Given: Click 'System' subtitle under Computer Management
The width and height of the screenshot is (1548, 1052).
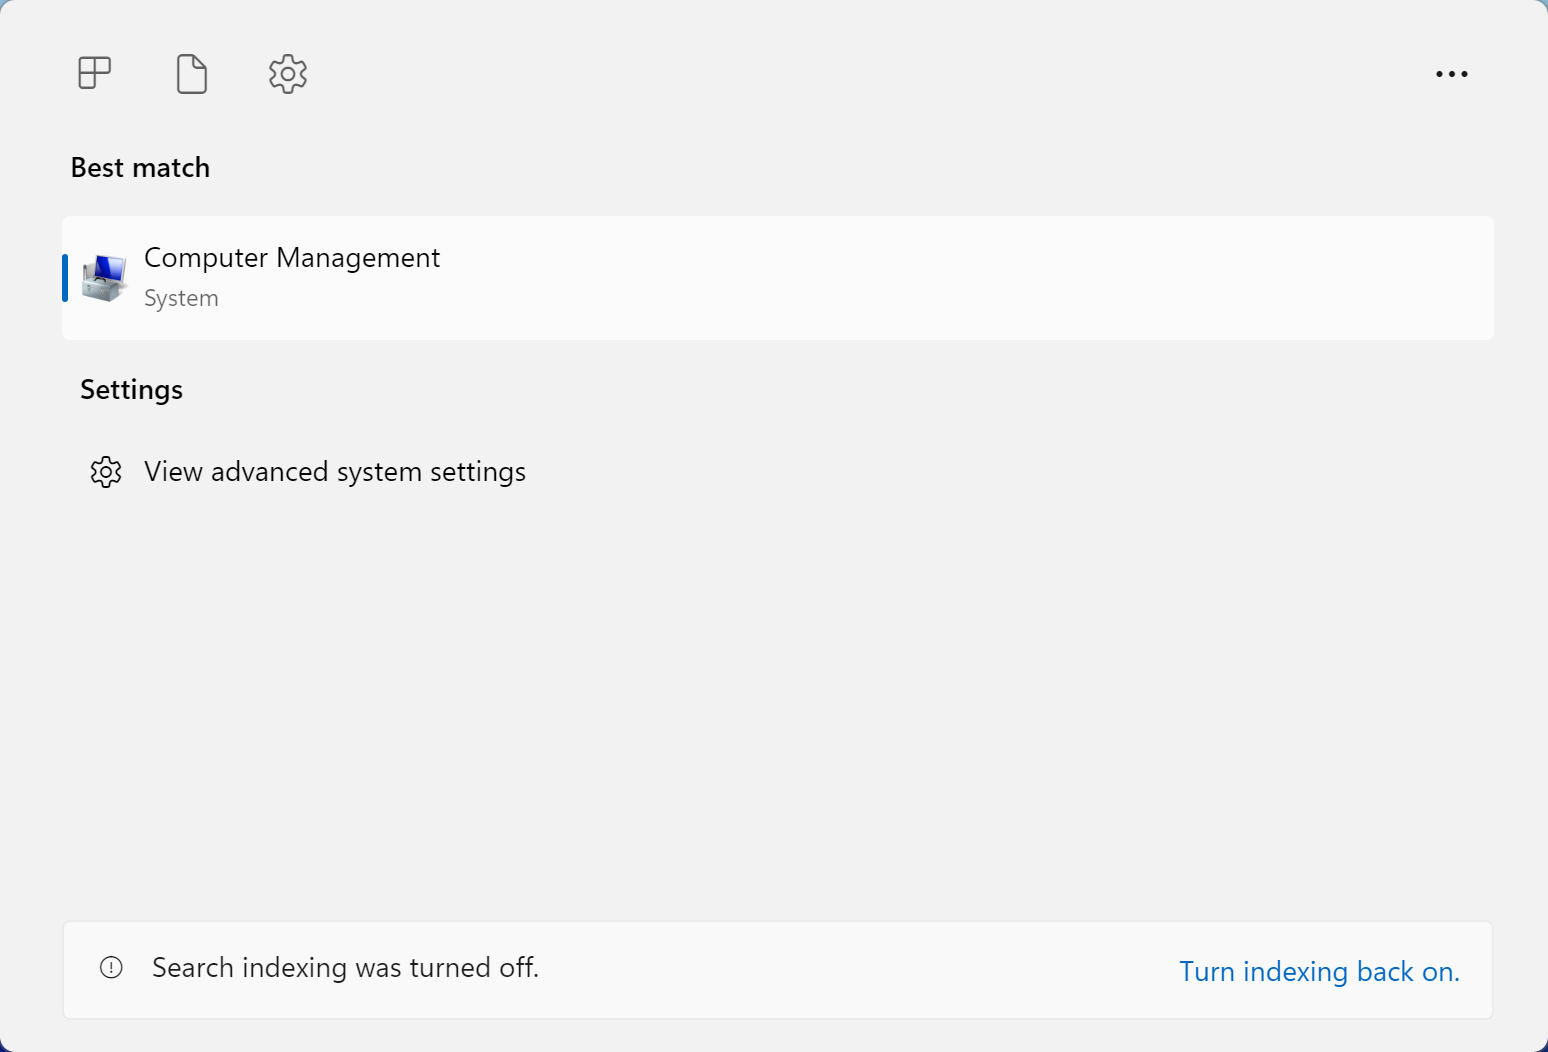Looking at the screenshot, I should 181,299.
